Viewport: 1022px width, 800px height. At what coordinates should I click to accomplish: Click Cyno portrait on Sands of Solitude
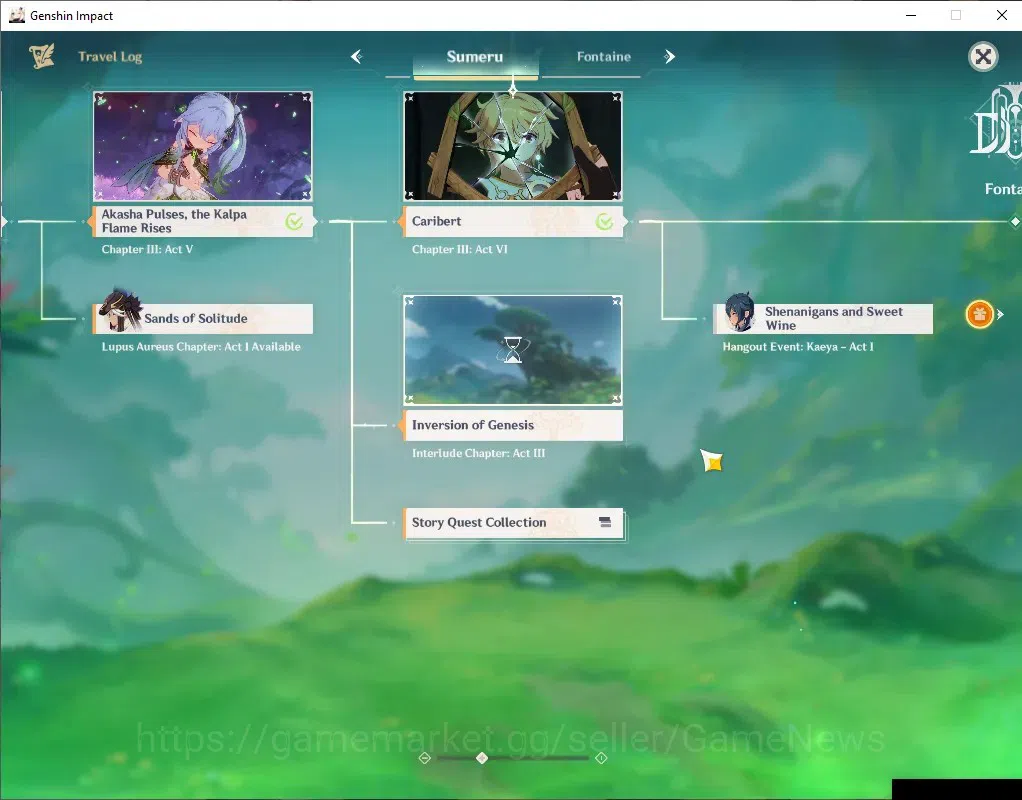coord(120,310)
